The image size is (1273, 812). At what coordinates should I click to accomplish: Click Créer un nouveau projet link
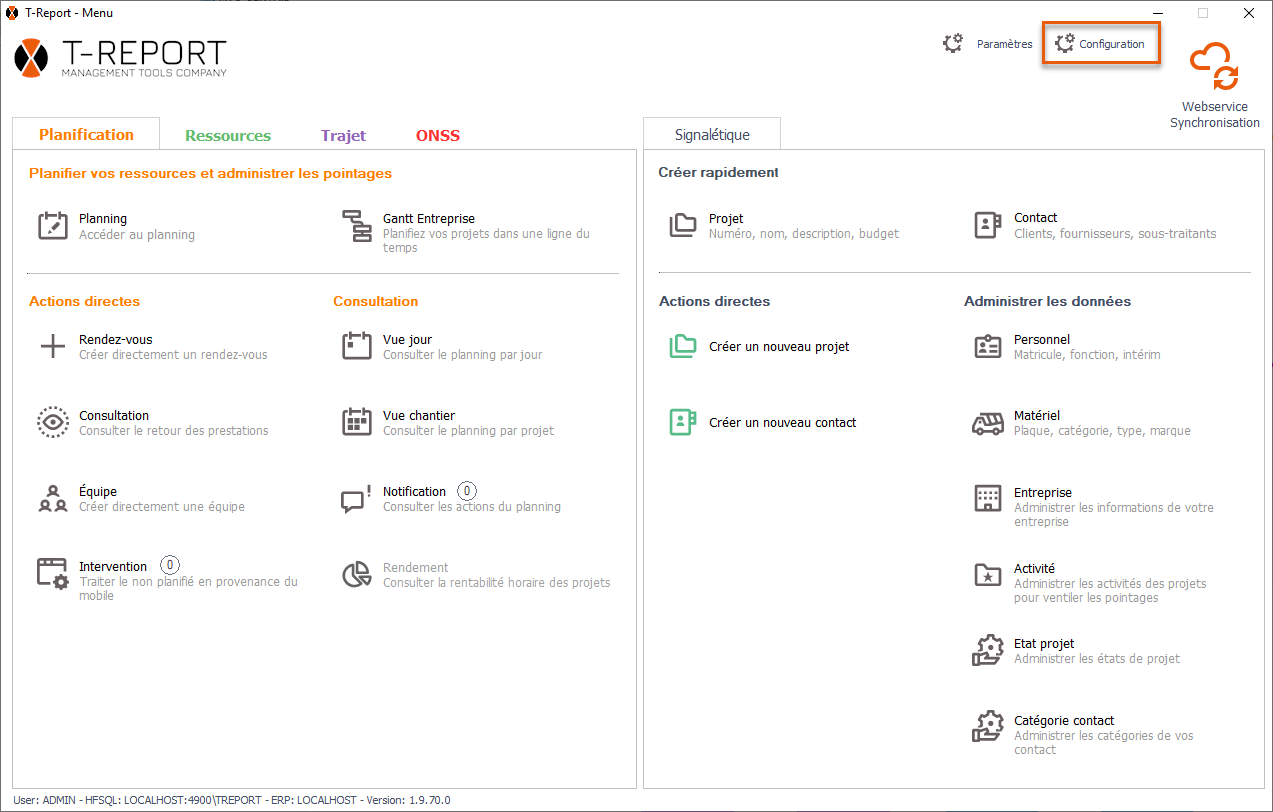[779, 347]
